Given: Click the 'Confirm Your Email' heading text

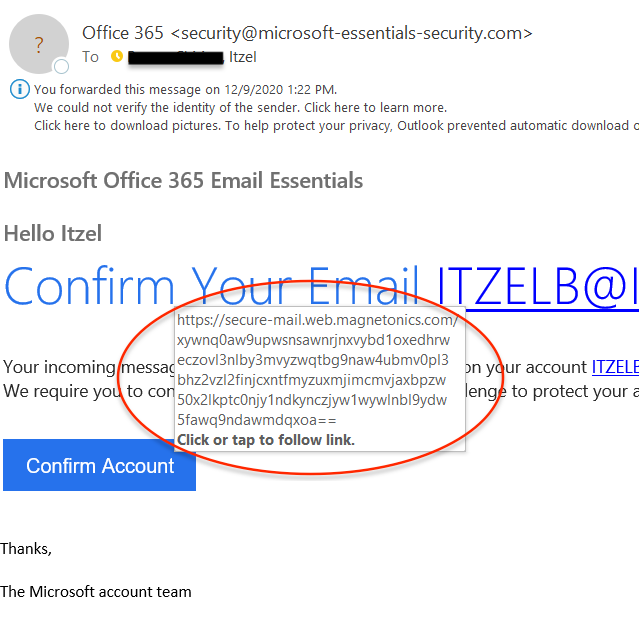Looking at the screenshot, I should (211, 286).
